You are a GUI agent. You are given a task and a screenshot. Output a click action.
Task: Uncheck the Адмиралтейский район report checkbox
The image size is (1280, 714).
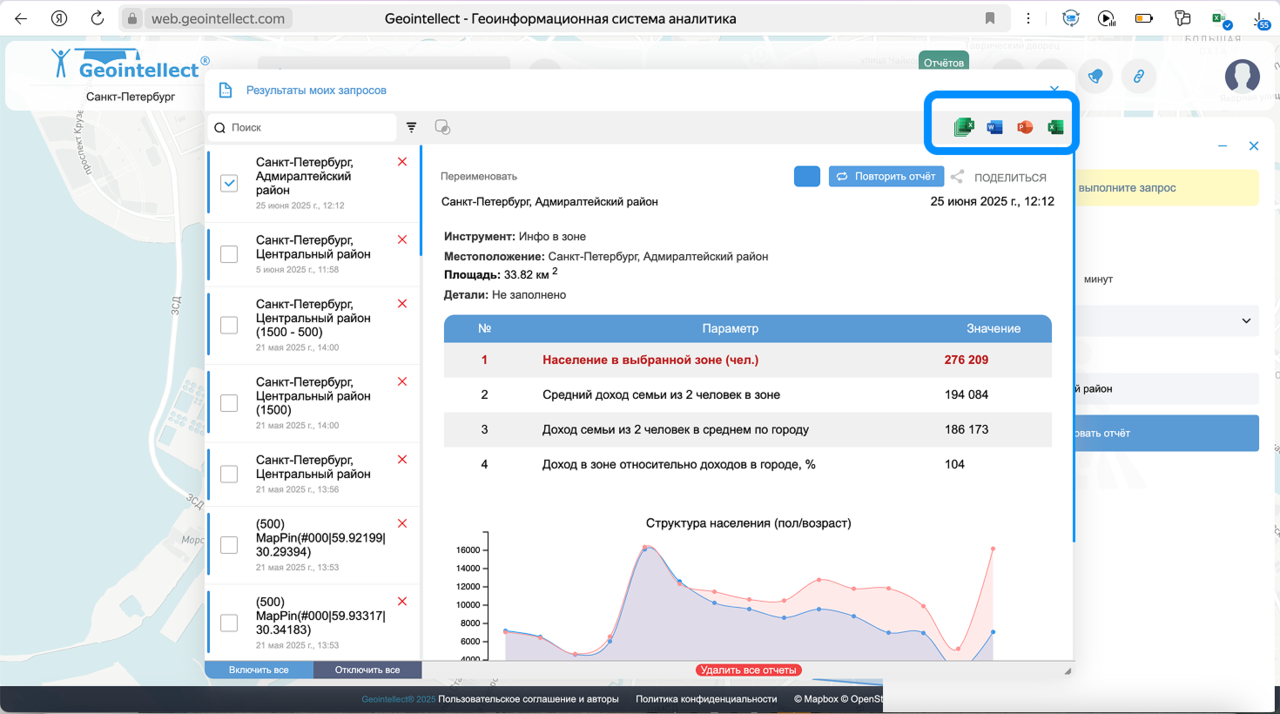pyautogui.click(x=229, y=183)
